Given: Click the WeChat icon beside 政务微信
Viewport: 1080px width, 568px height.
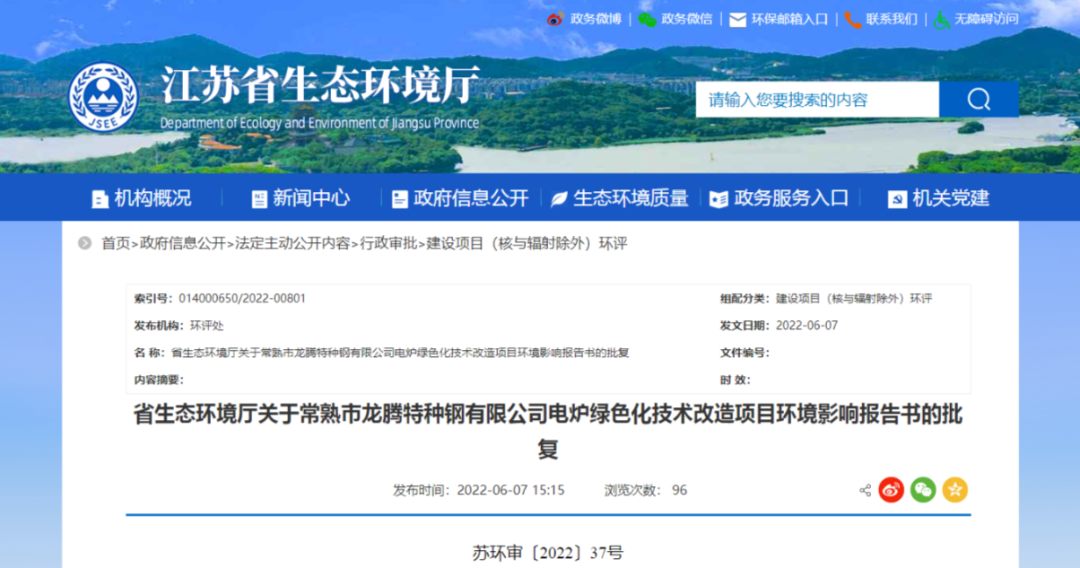Looking at the screenshot, I should point(647,19).
